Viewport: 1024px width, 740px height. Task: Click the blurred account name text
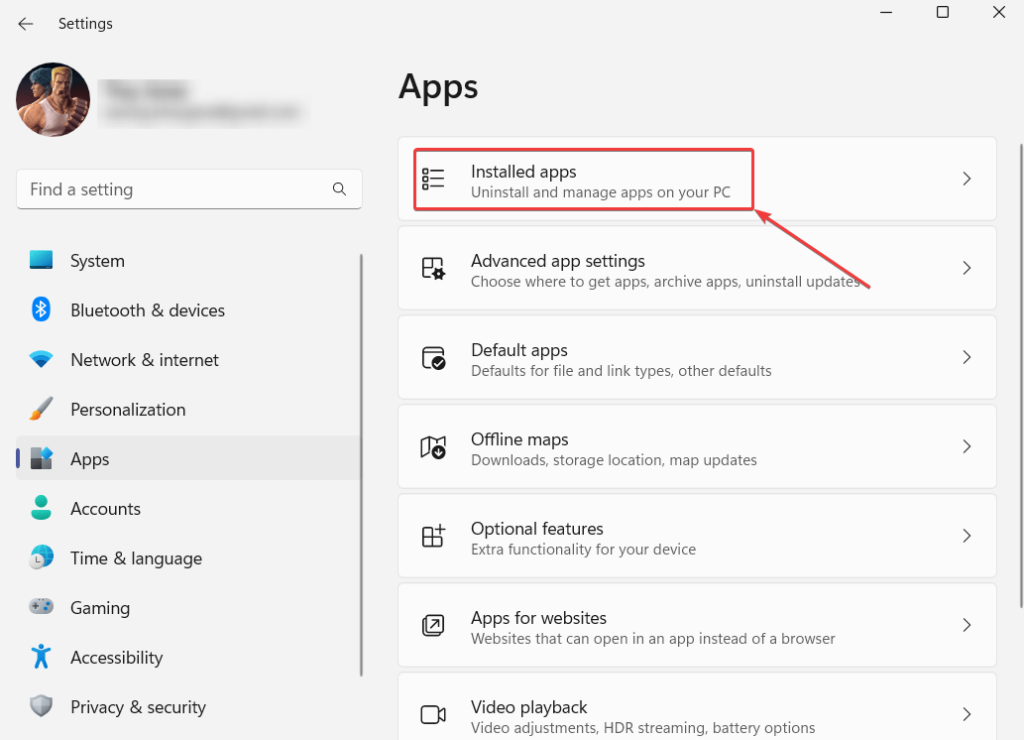(x=148, y=89)
